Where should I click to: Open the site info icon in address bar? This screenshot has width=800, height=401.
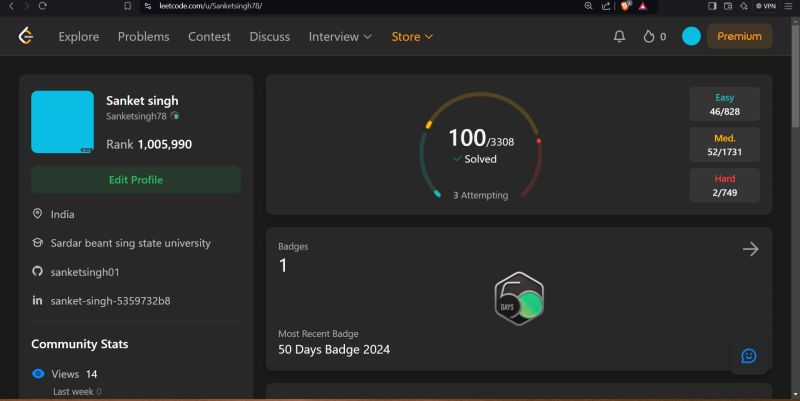point(147,6)
